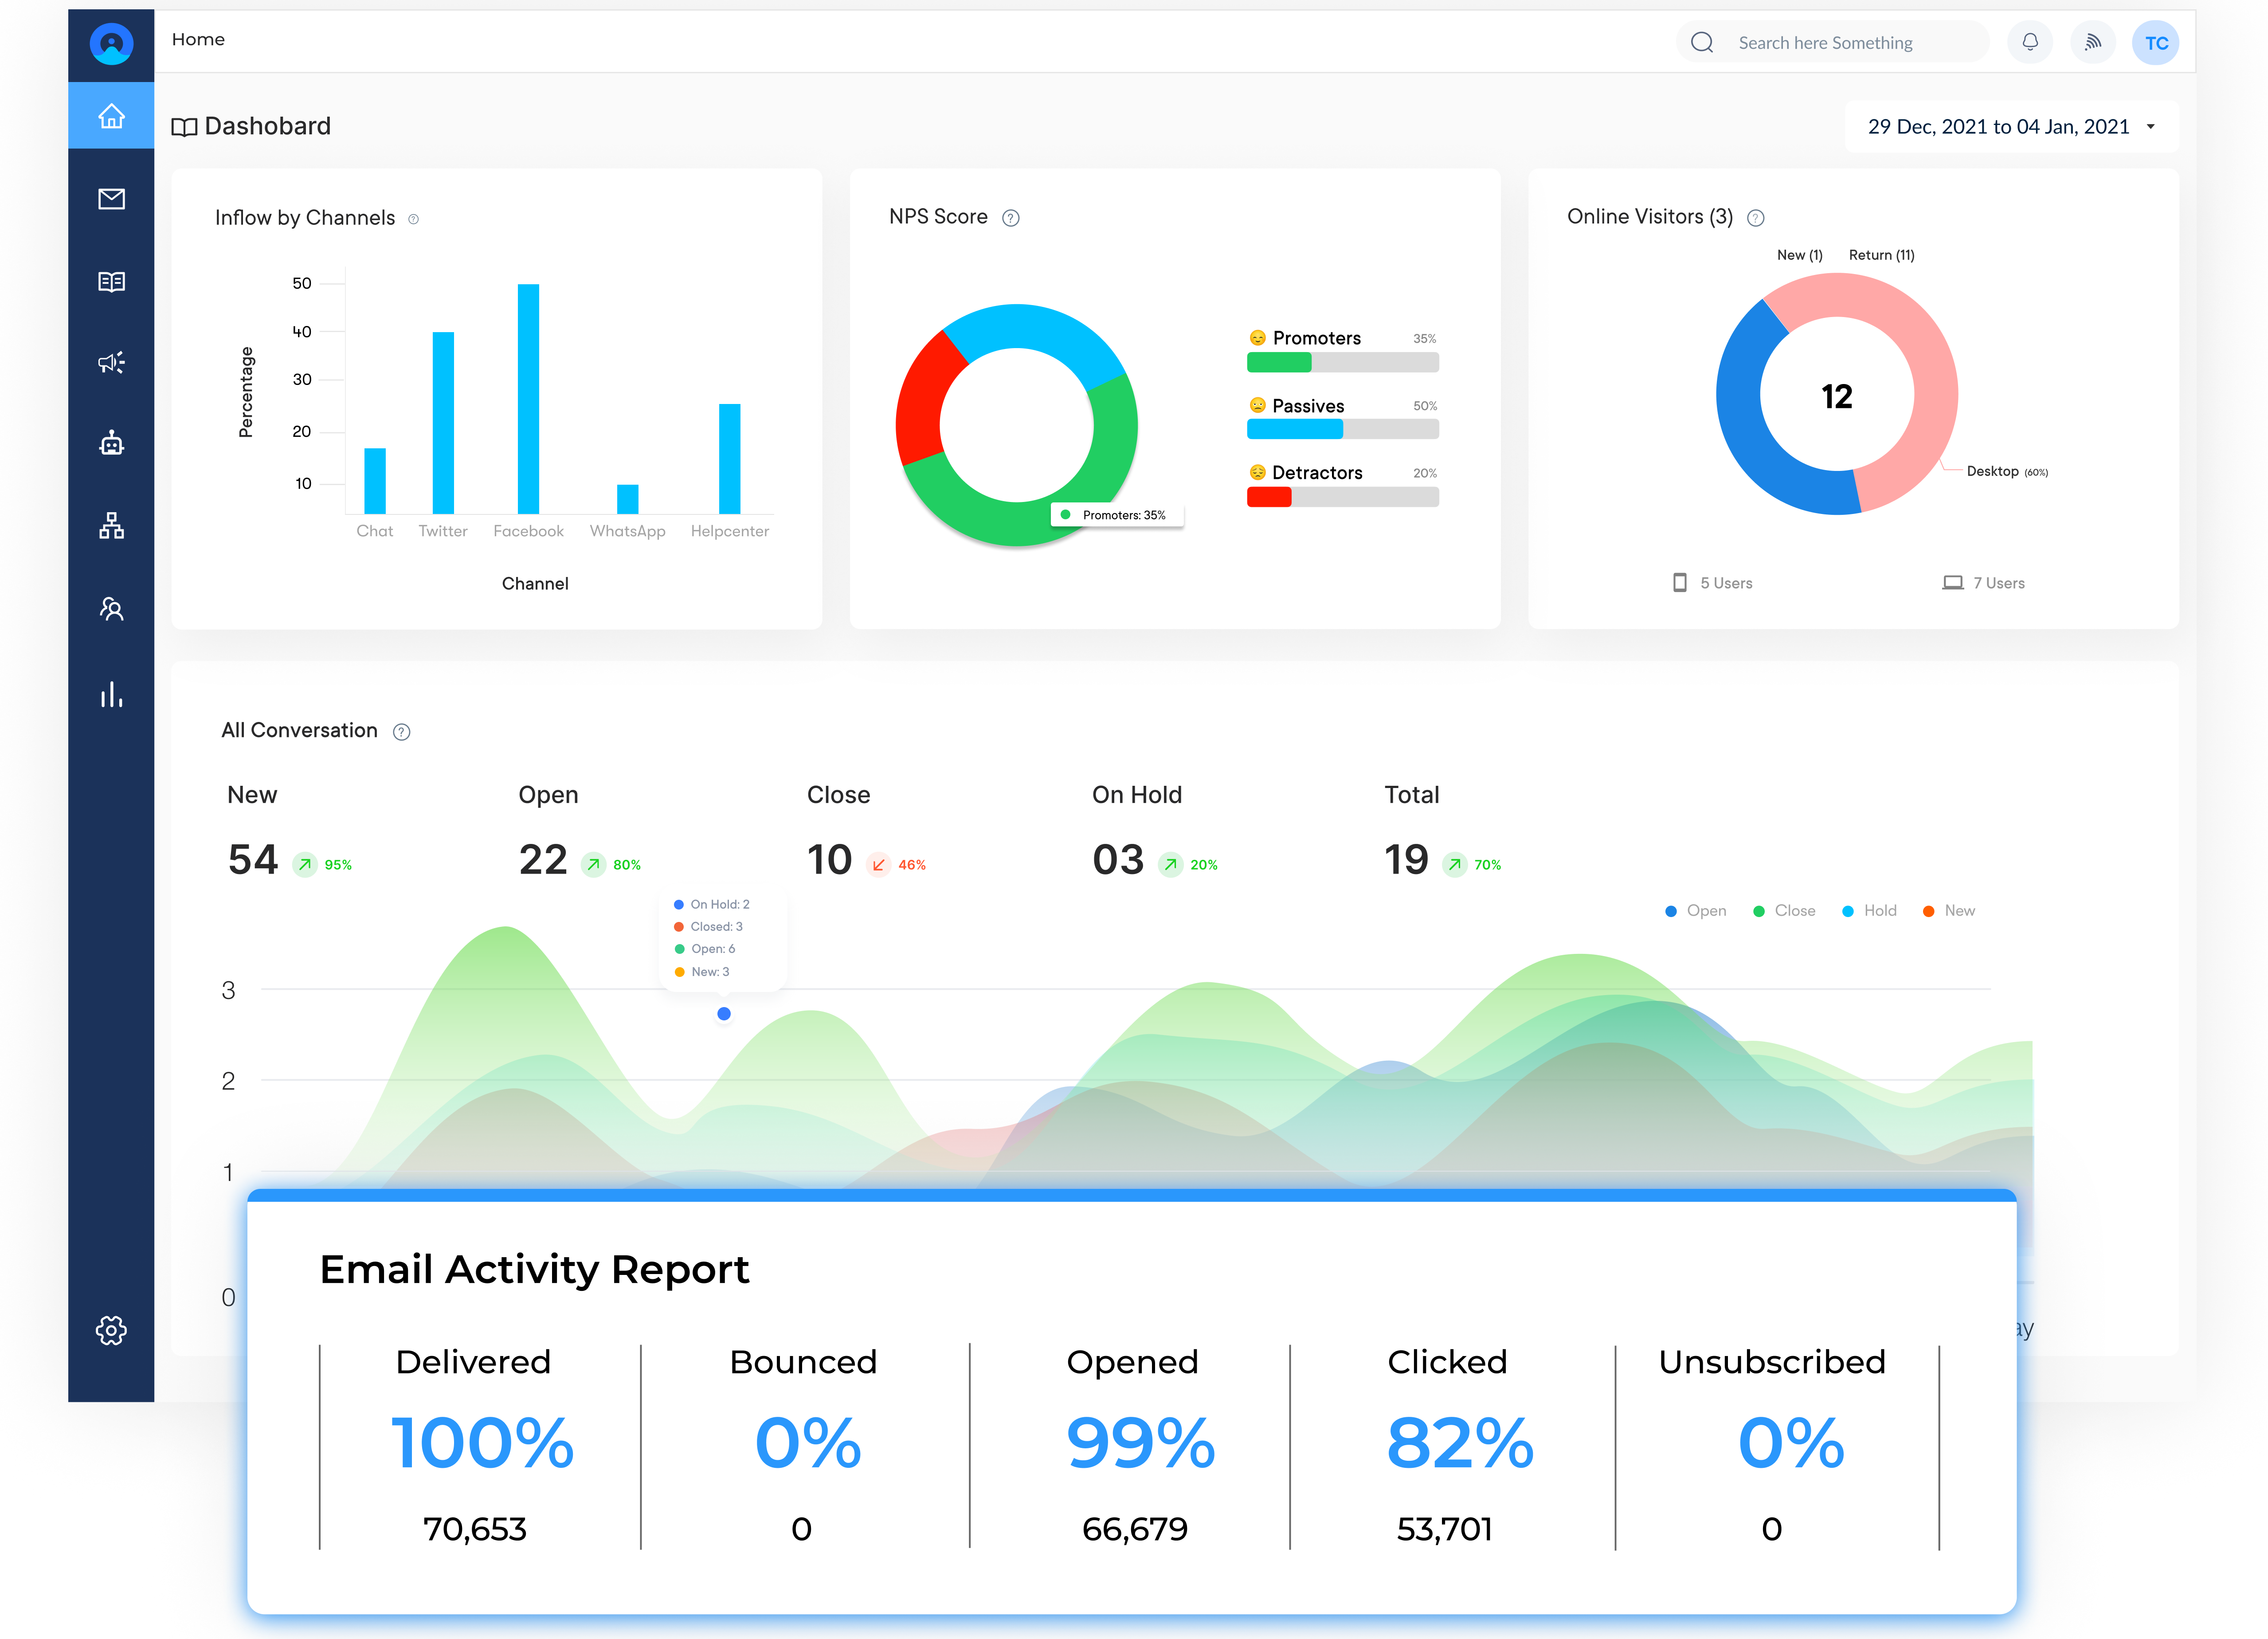
Task: Click the Unsubscribed 0% statistic
Action: (1791, 1443)
